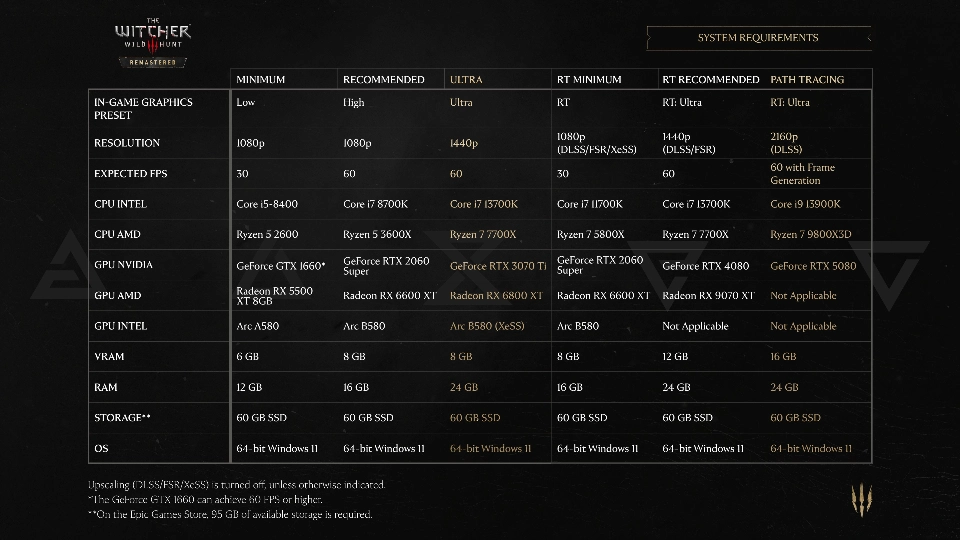The width and height of the screenshot is (960, 540).
Task: Click the 'Core i7 11700K' cell
Action: (590, 204)
